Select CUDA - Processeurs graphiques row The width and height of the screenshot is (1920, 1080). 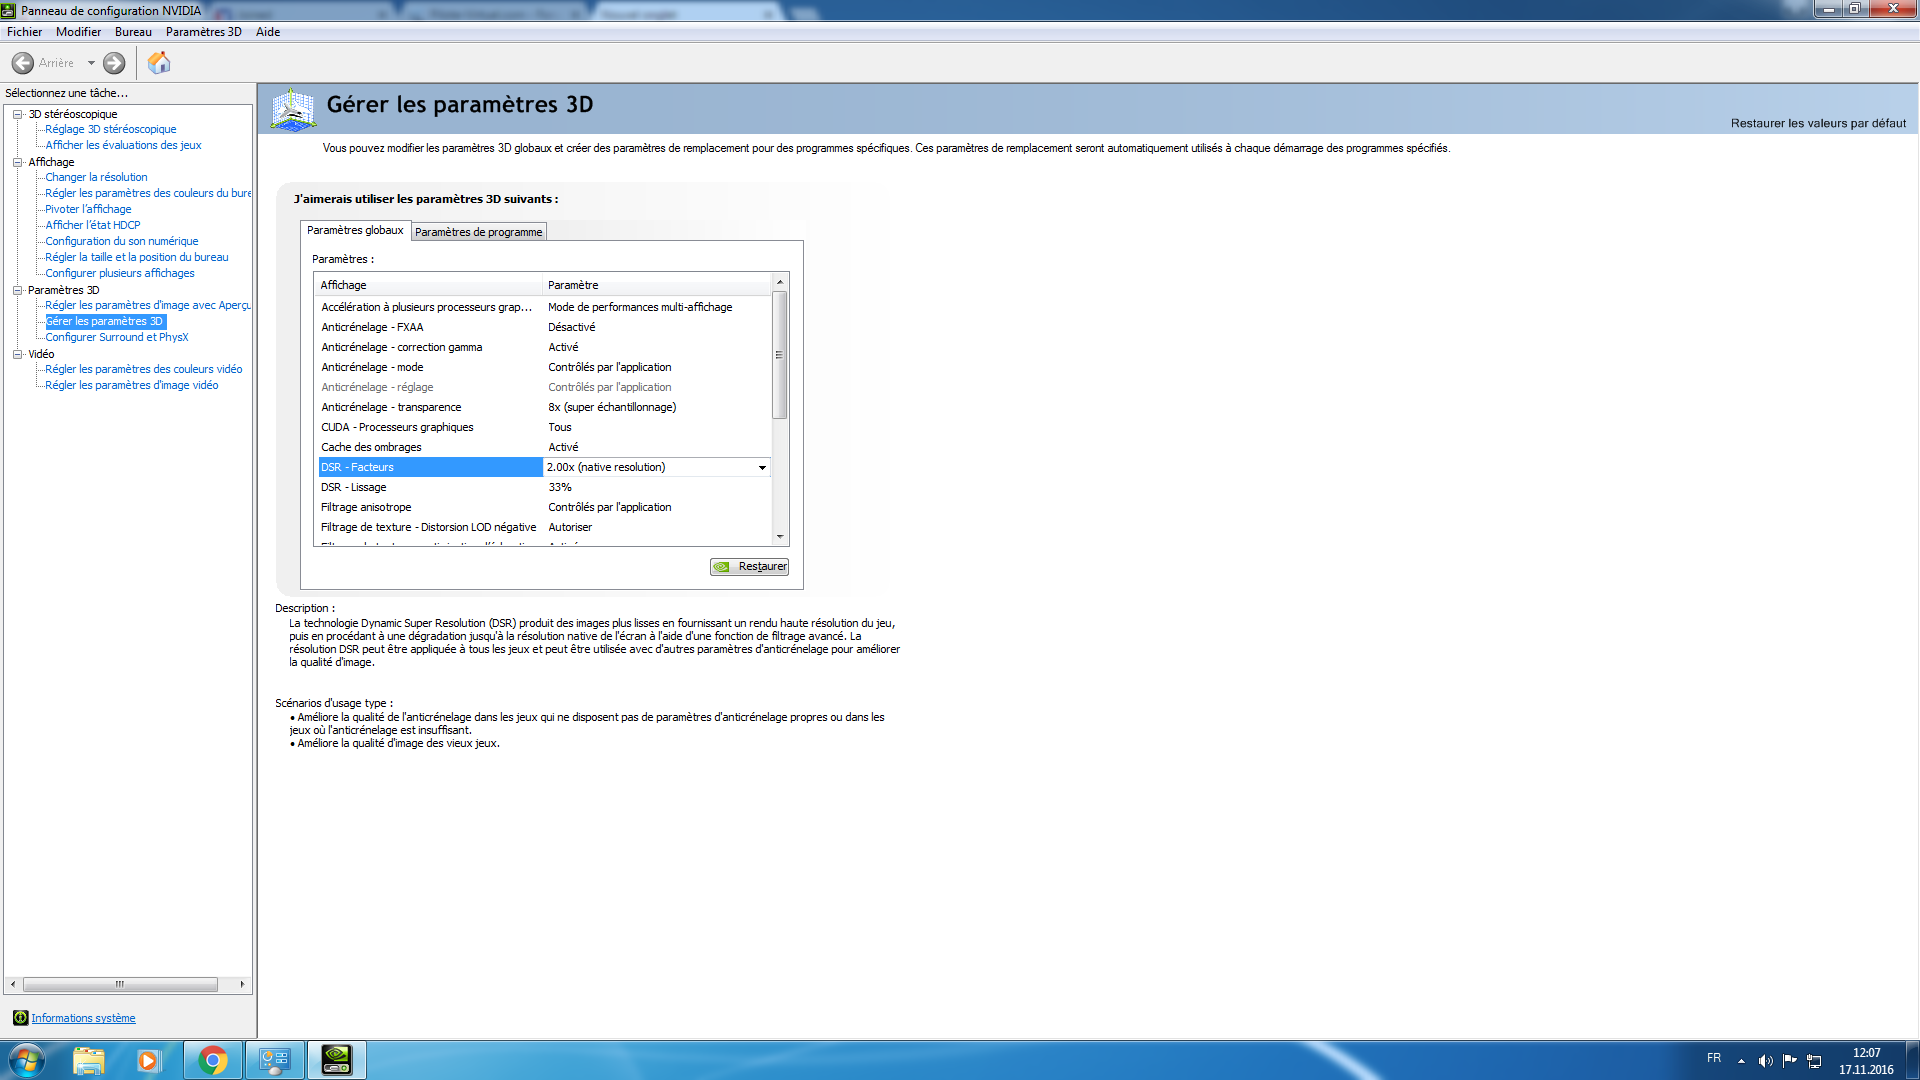click(x=545, y=427)
